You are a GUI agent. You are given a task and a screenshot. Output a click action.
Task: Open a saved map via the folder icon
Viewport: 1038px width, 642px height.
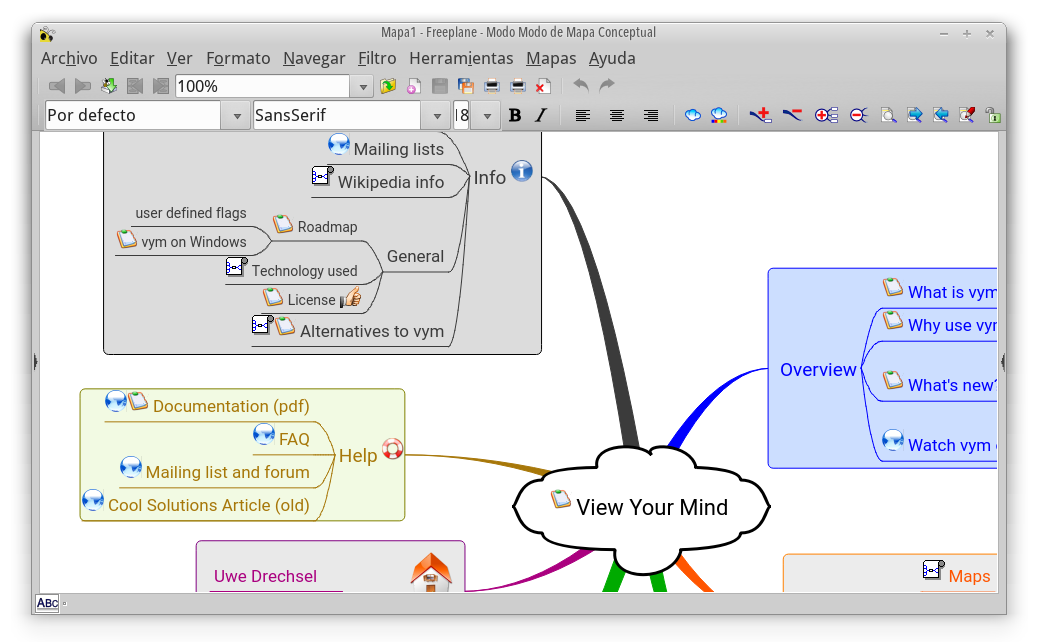pos(388,86)
